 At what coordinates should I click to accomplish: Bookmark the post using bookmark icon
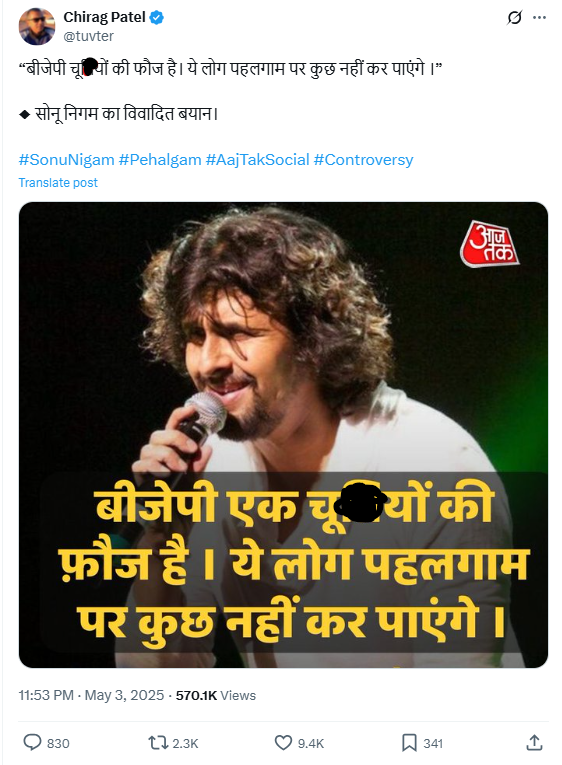[409, 743]
